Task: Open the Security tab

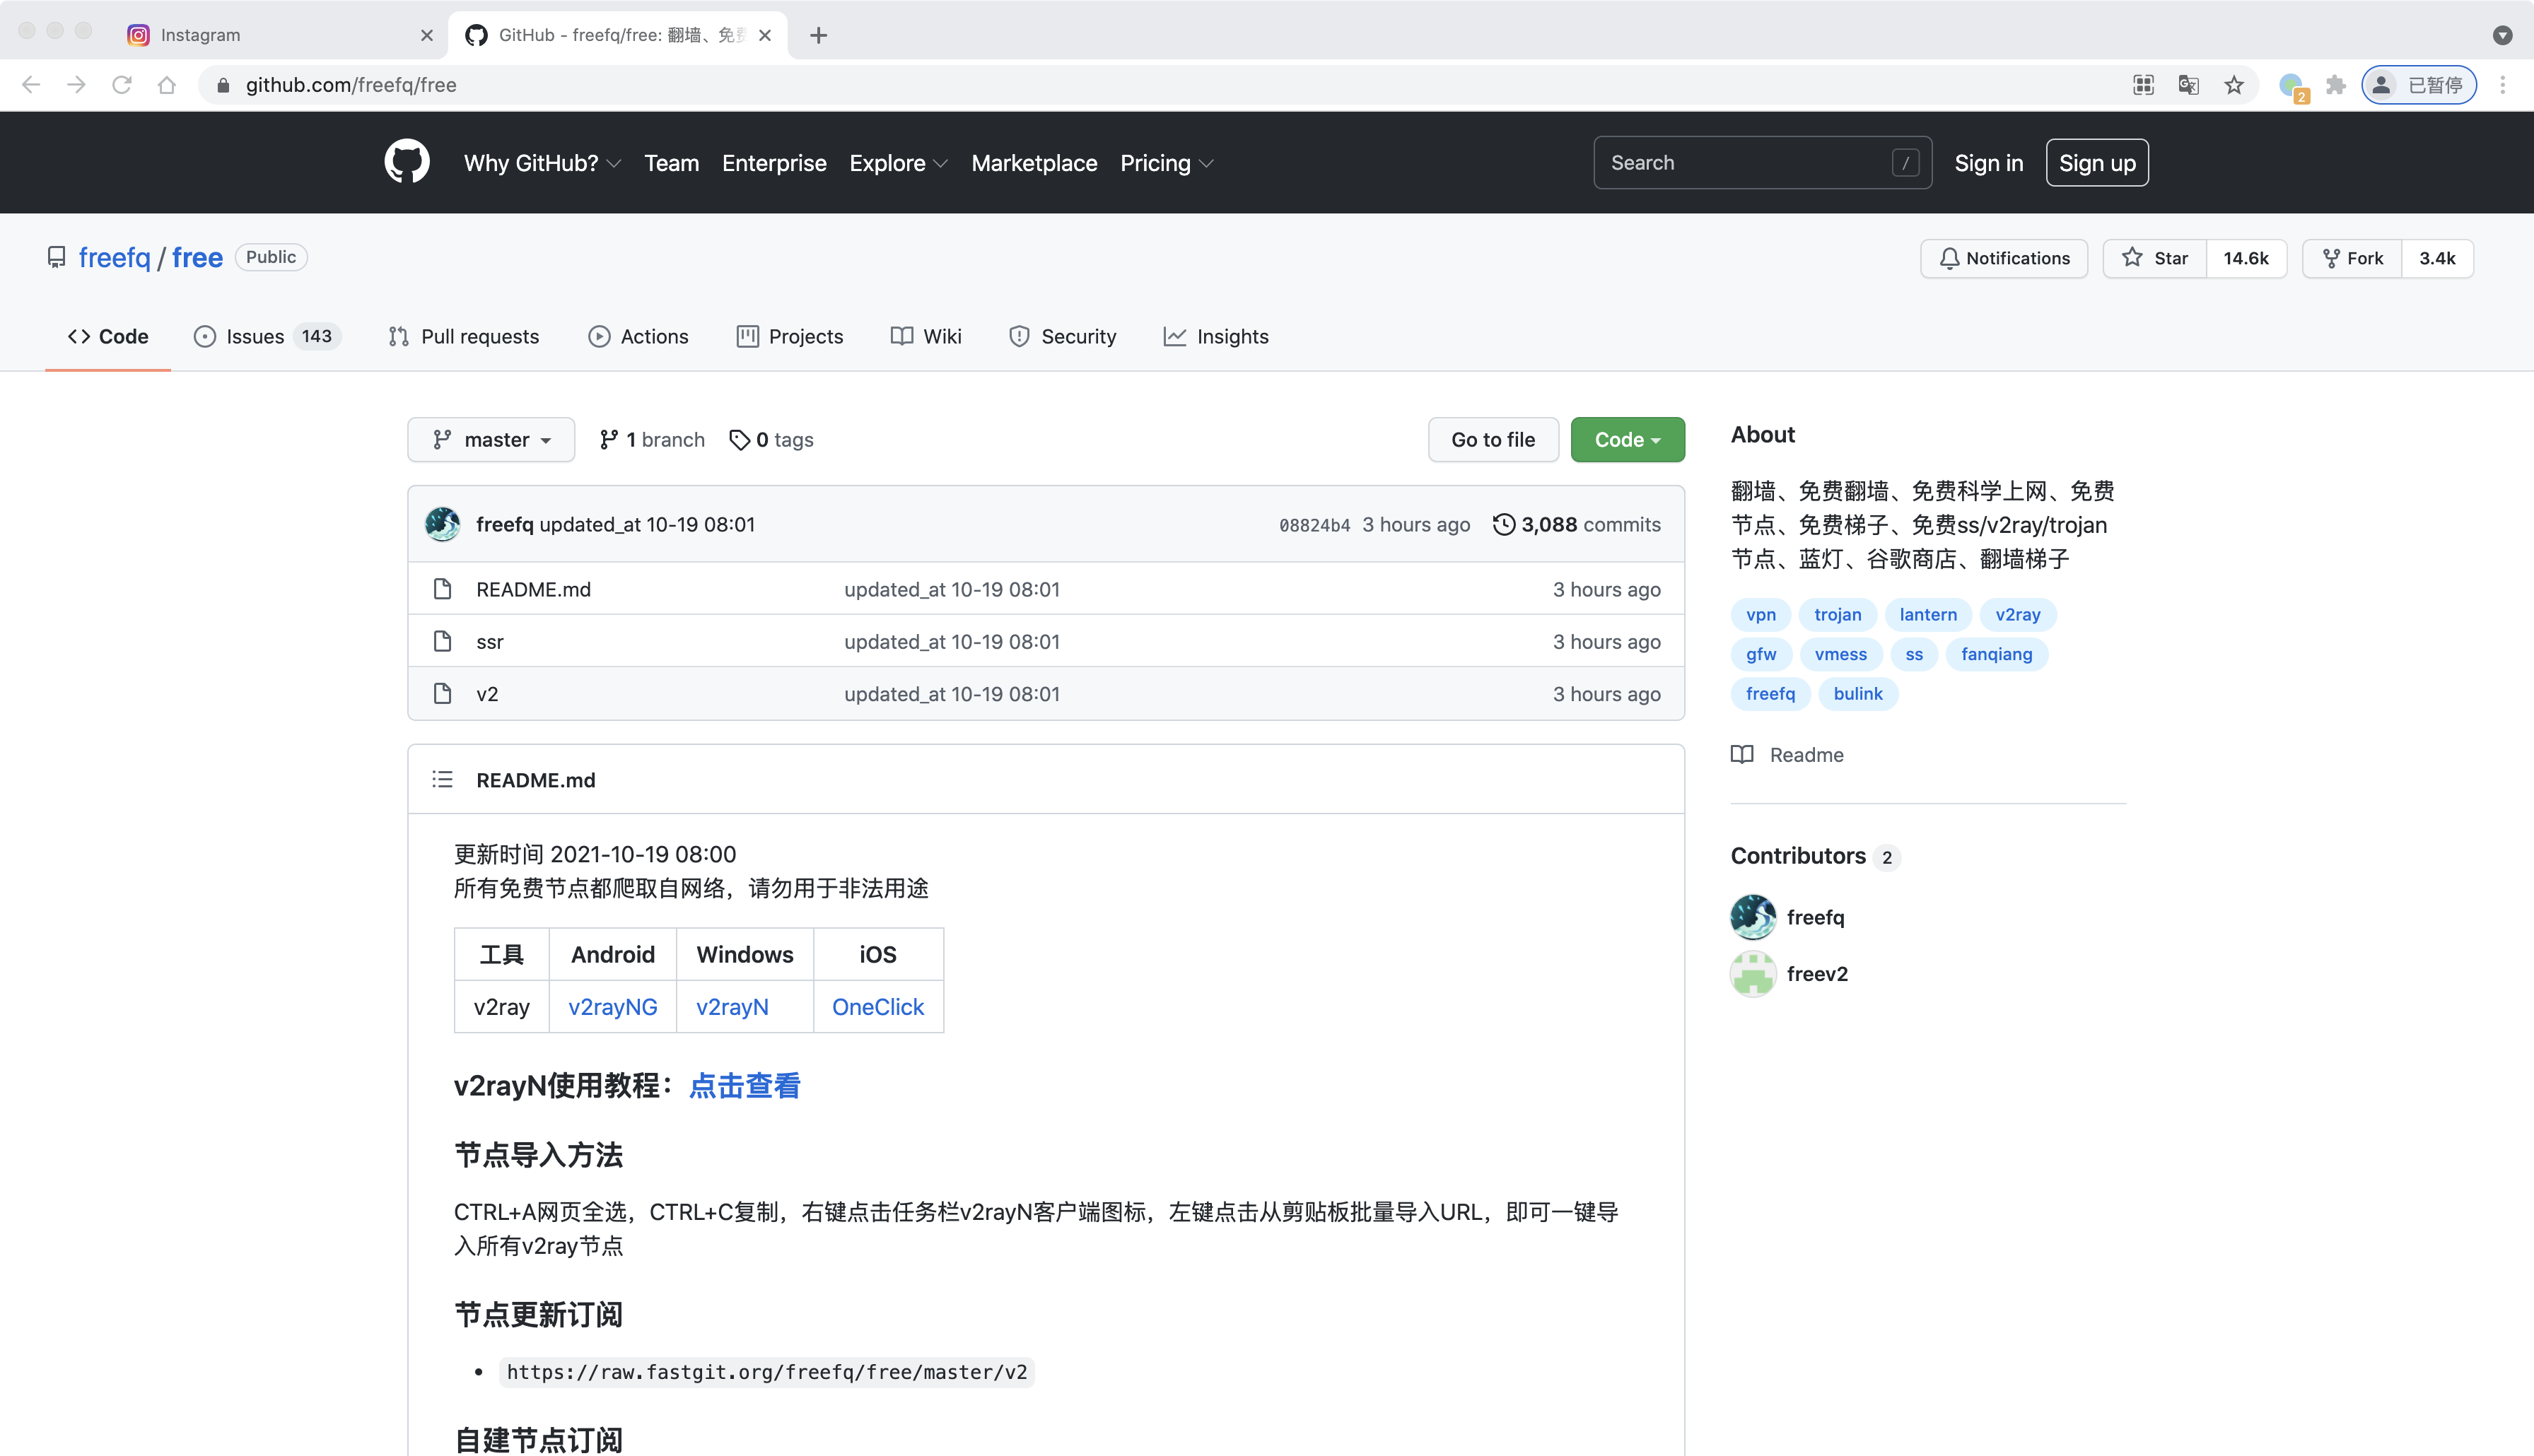Action: pos(1062,336)
